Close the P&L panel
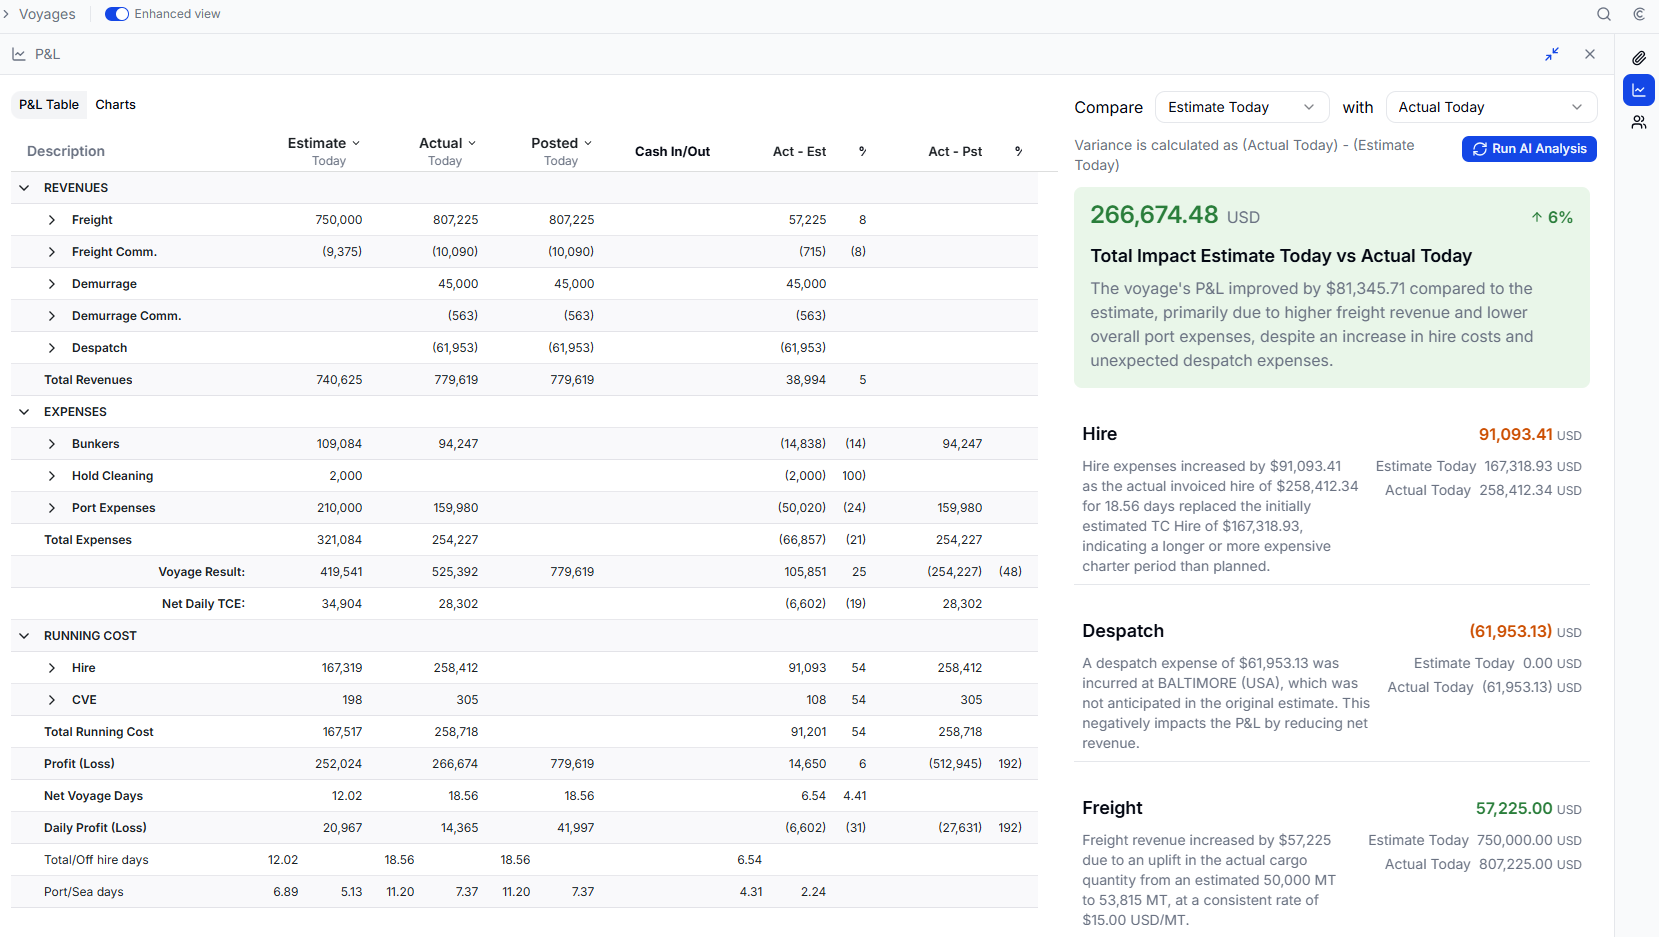The image size is (1659, 937). [1590, 54]
